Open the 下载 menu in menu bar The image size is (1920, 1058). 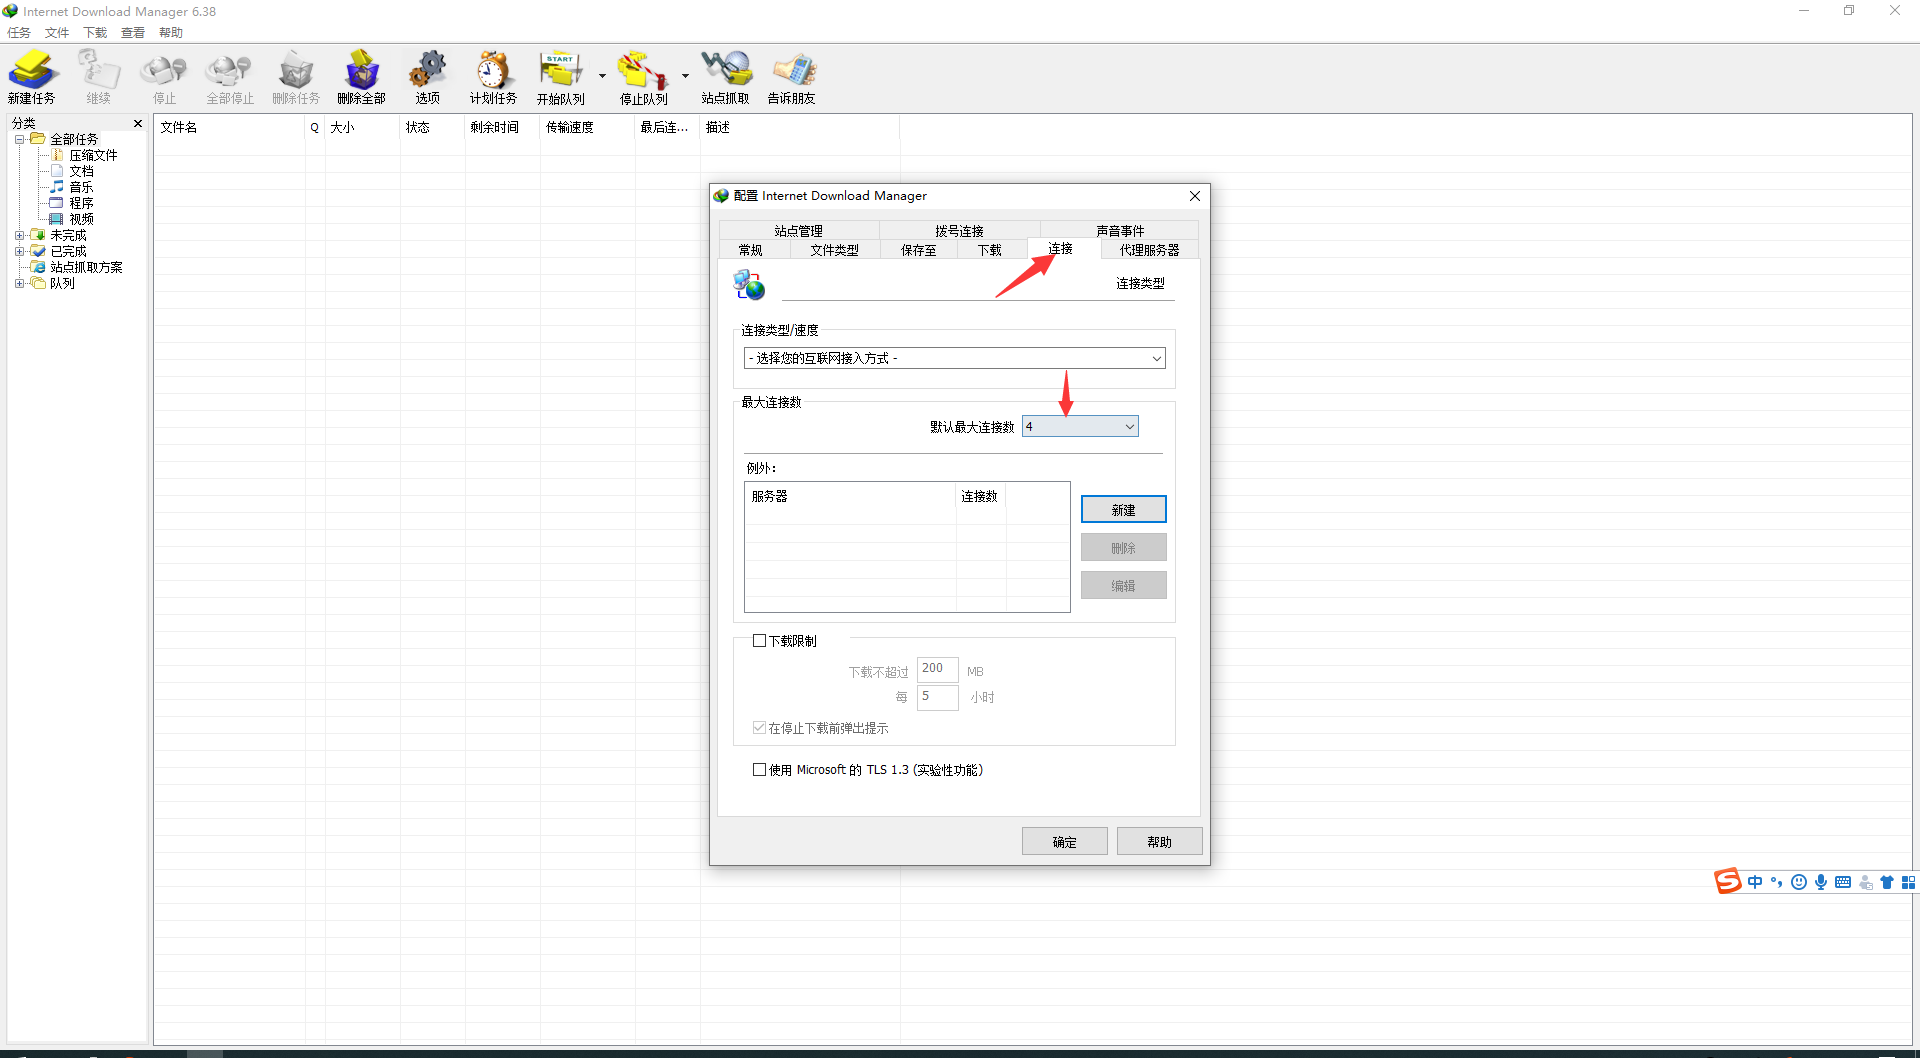(x=95, y=33)
